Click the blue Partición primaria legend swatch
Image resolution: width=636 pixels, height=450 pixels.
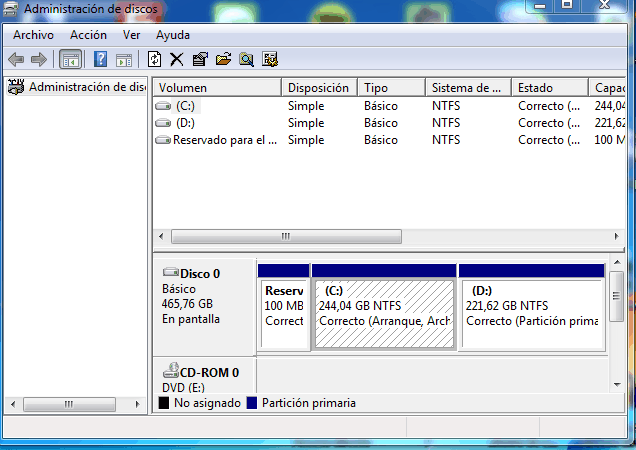point(252,403)
